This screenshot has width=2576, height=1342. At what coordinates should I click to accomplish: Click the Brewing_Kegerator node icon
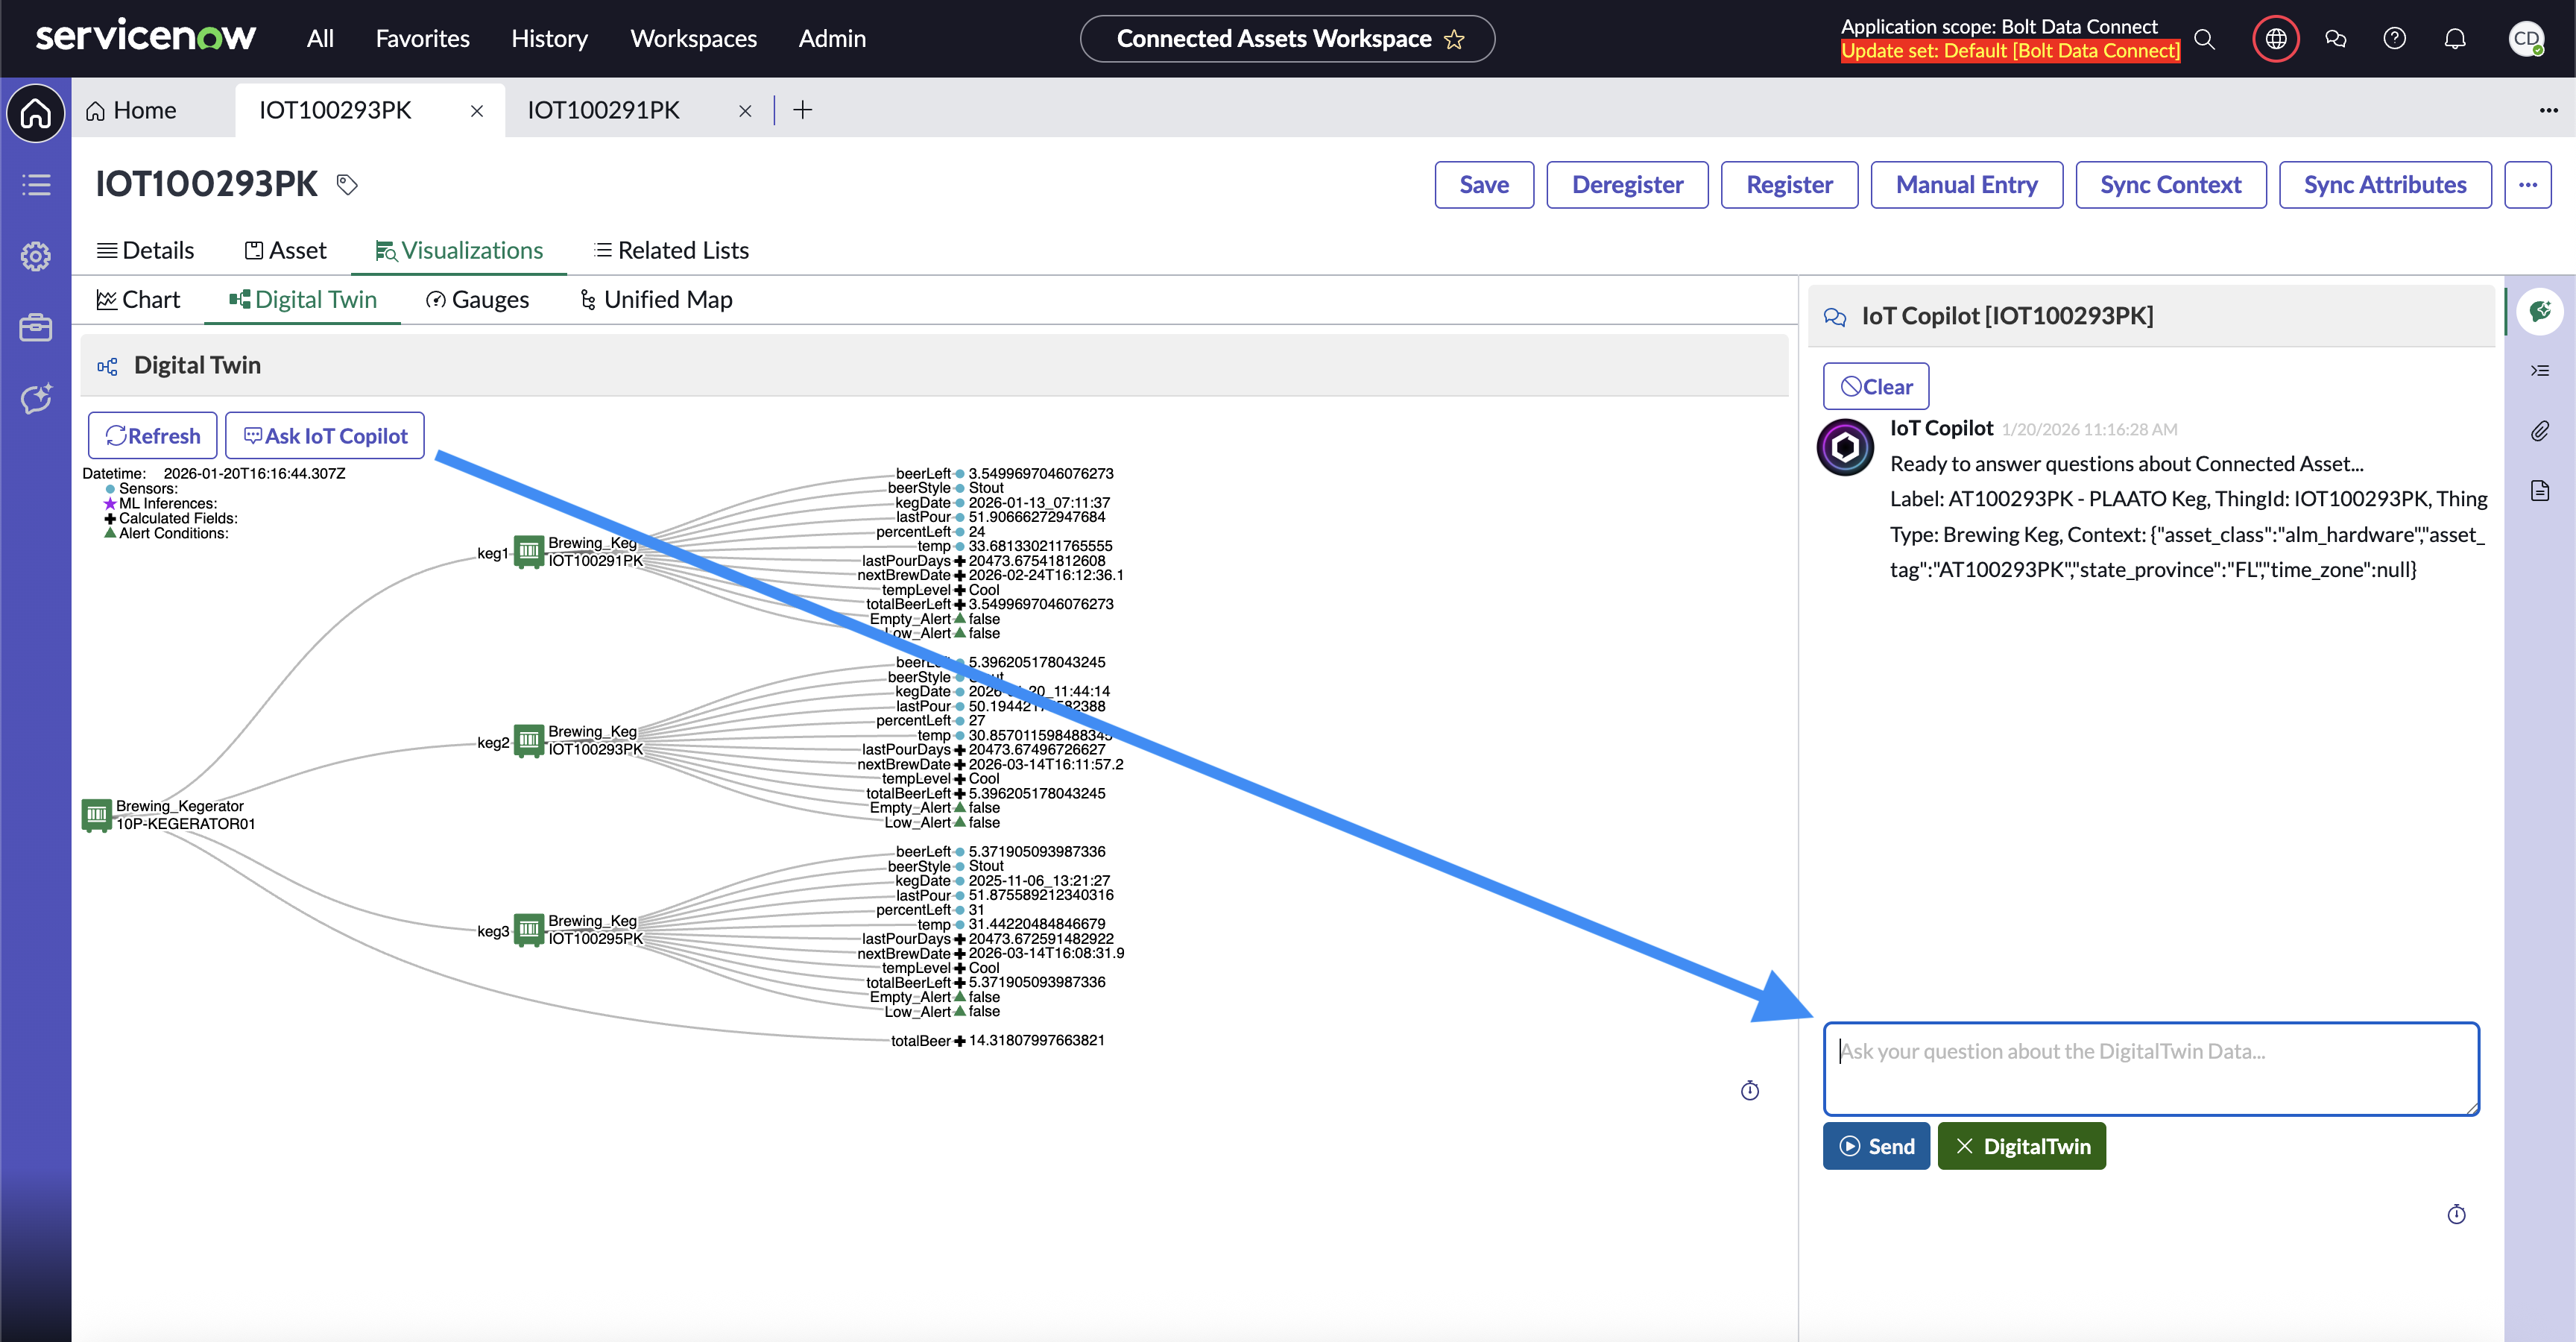pos(97,815)
